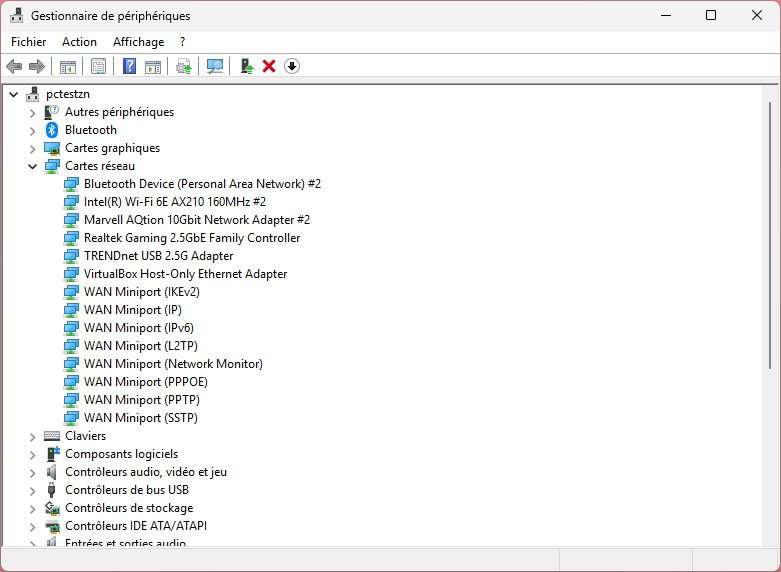Select WAN Miniport (PPPOE)
The width and height of the screenshot is (781, 572).
click(145, 382)
